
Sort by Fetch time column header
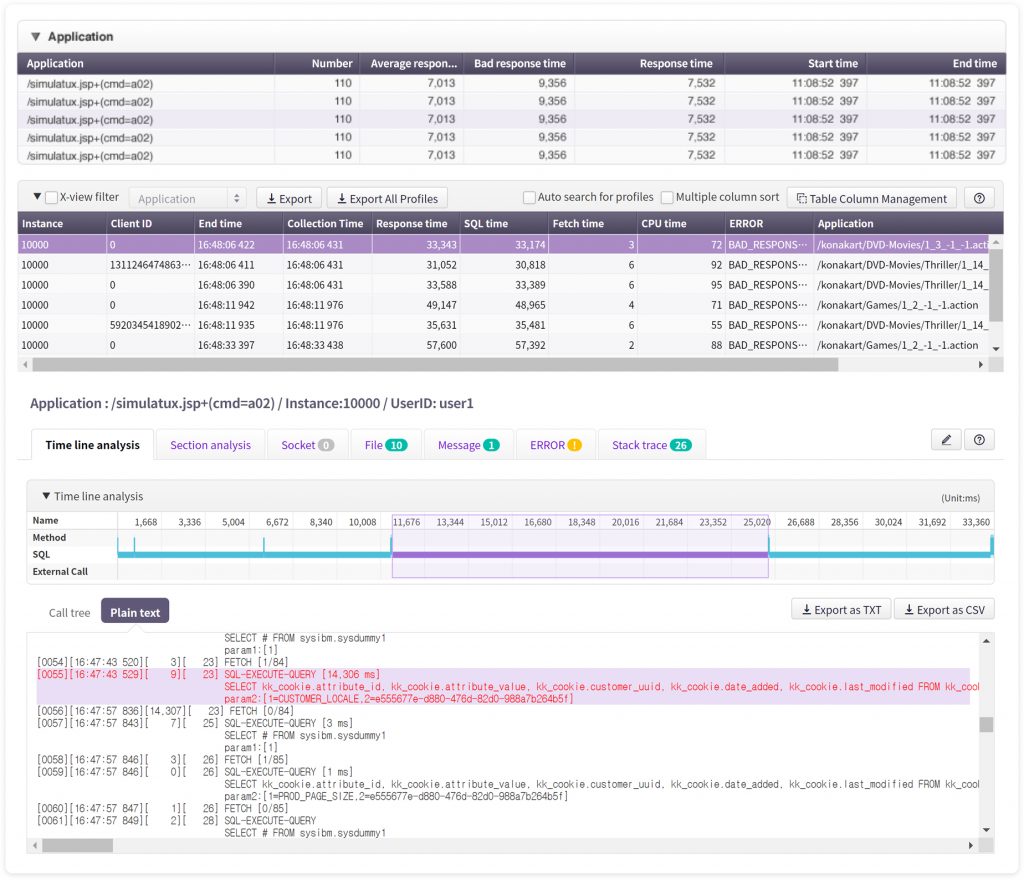coord(593,223)
